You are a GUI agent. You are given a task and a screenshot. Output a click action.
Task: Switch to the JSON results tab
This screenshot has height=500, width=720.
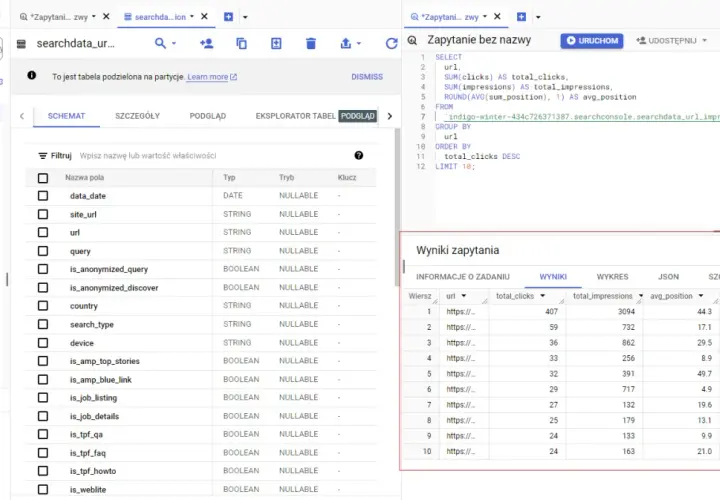coord(668,276)
